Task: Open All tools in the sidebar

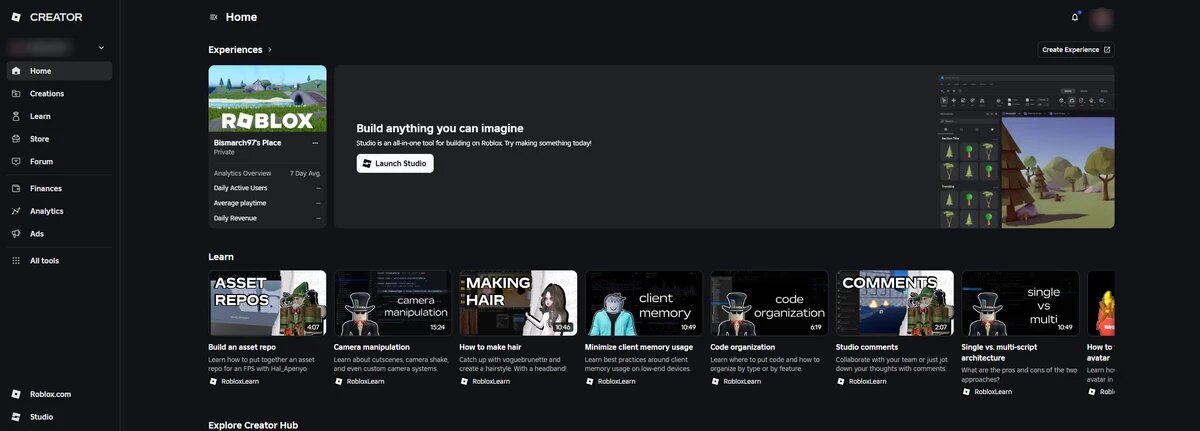Action: [59, 261]
